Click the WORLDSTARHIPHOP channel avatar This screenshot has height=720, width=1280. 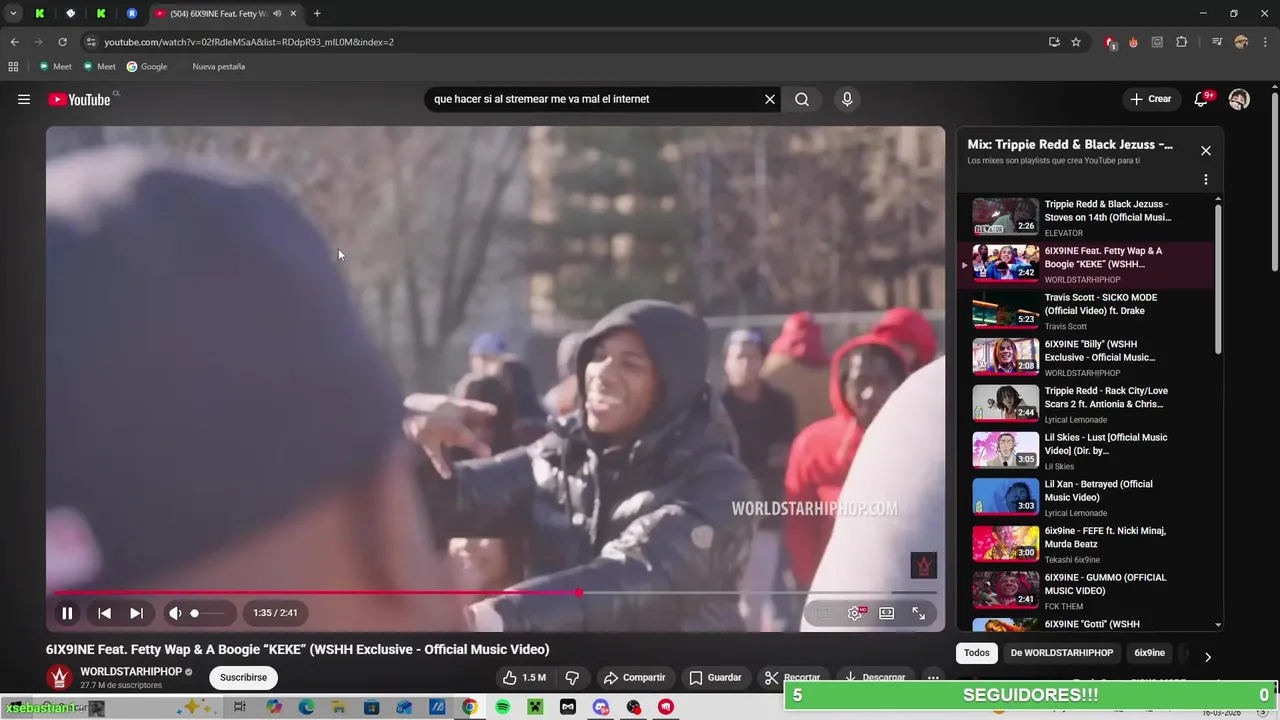(x=60, y=677)
